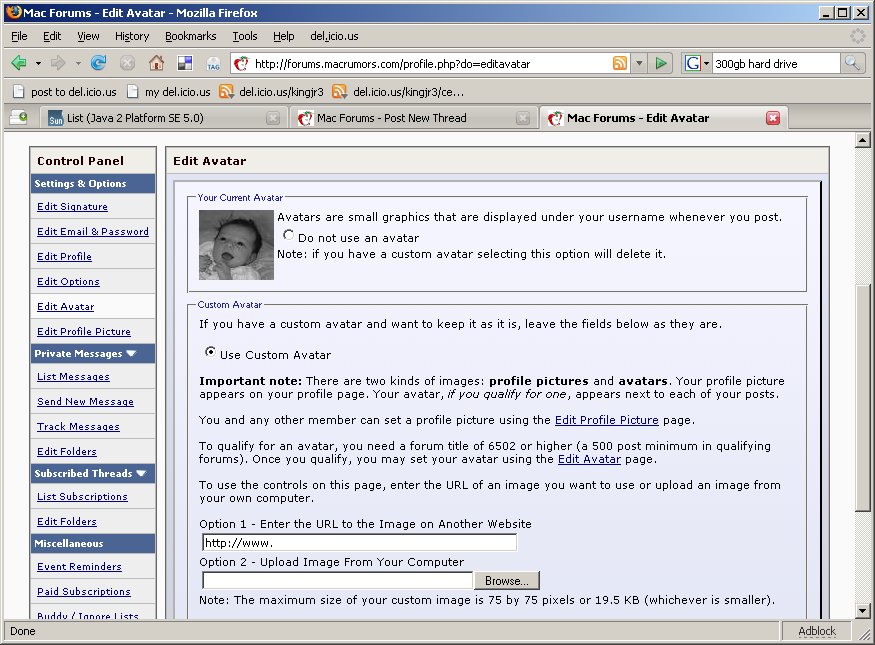Collapse the Private Messages section
The height and width of the screenshot is (645, 875).
pyautogui.click(x=132, y=353)
